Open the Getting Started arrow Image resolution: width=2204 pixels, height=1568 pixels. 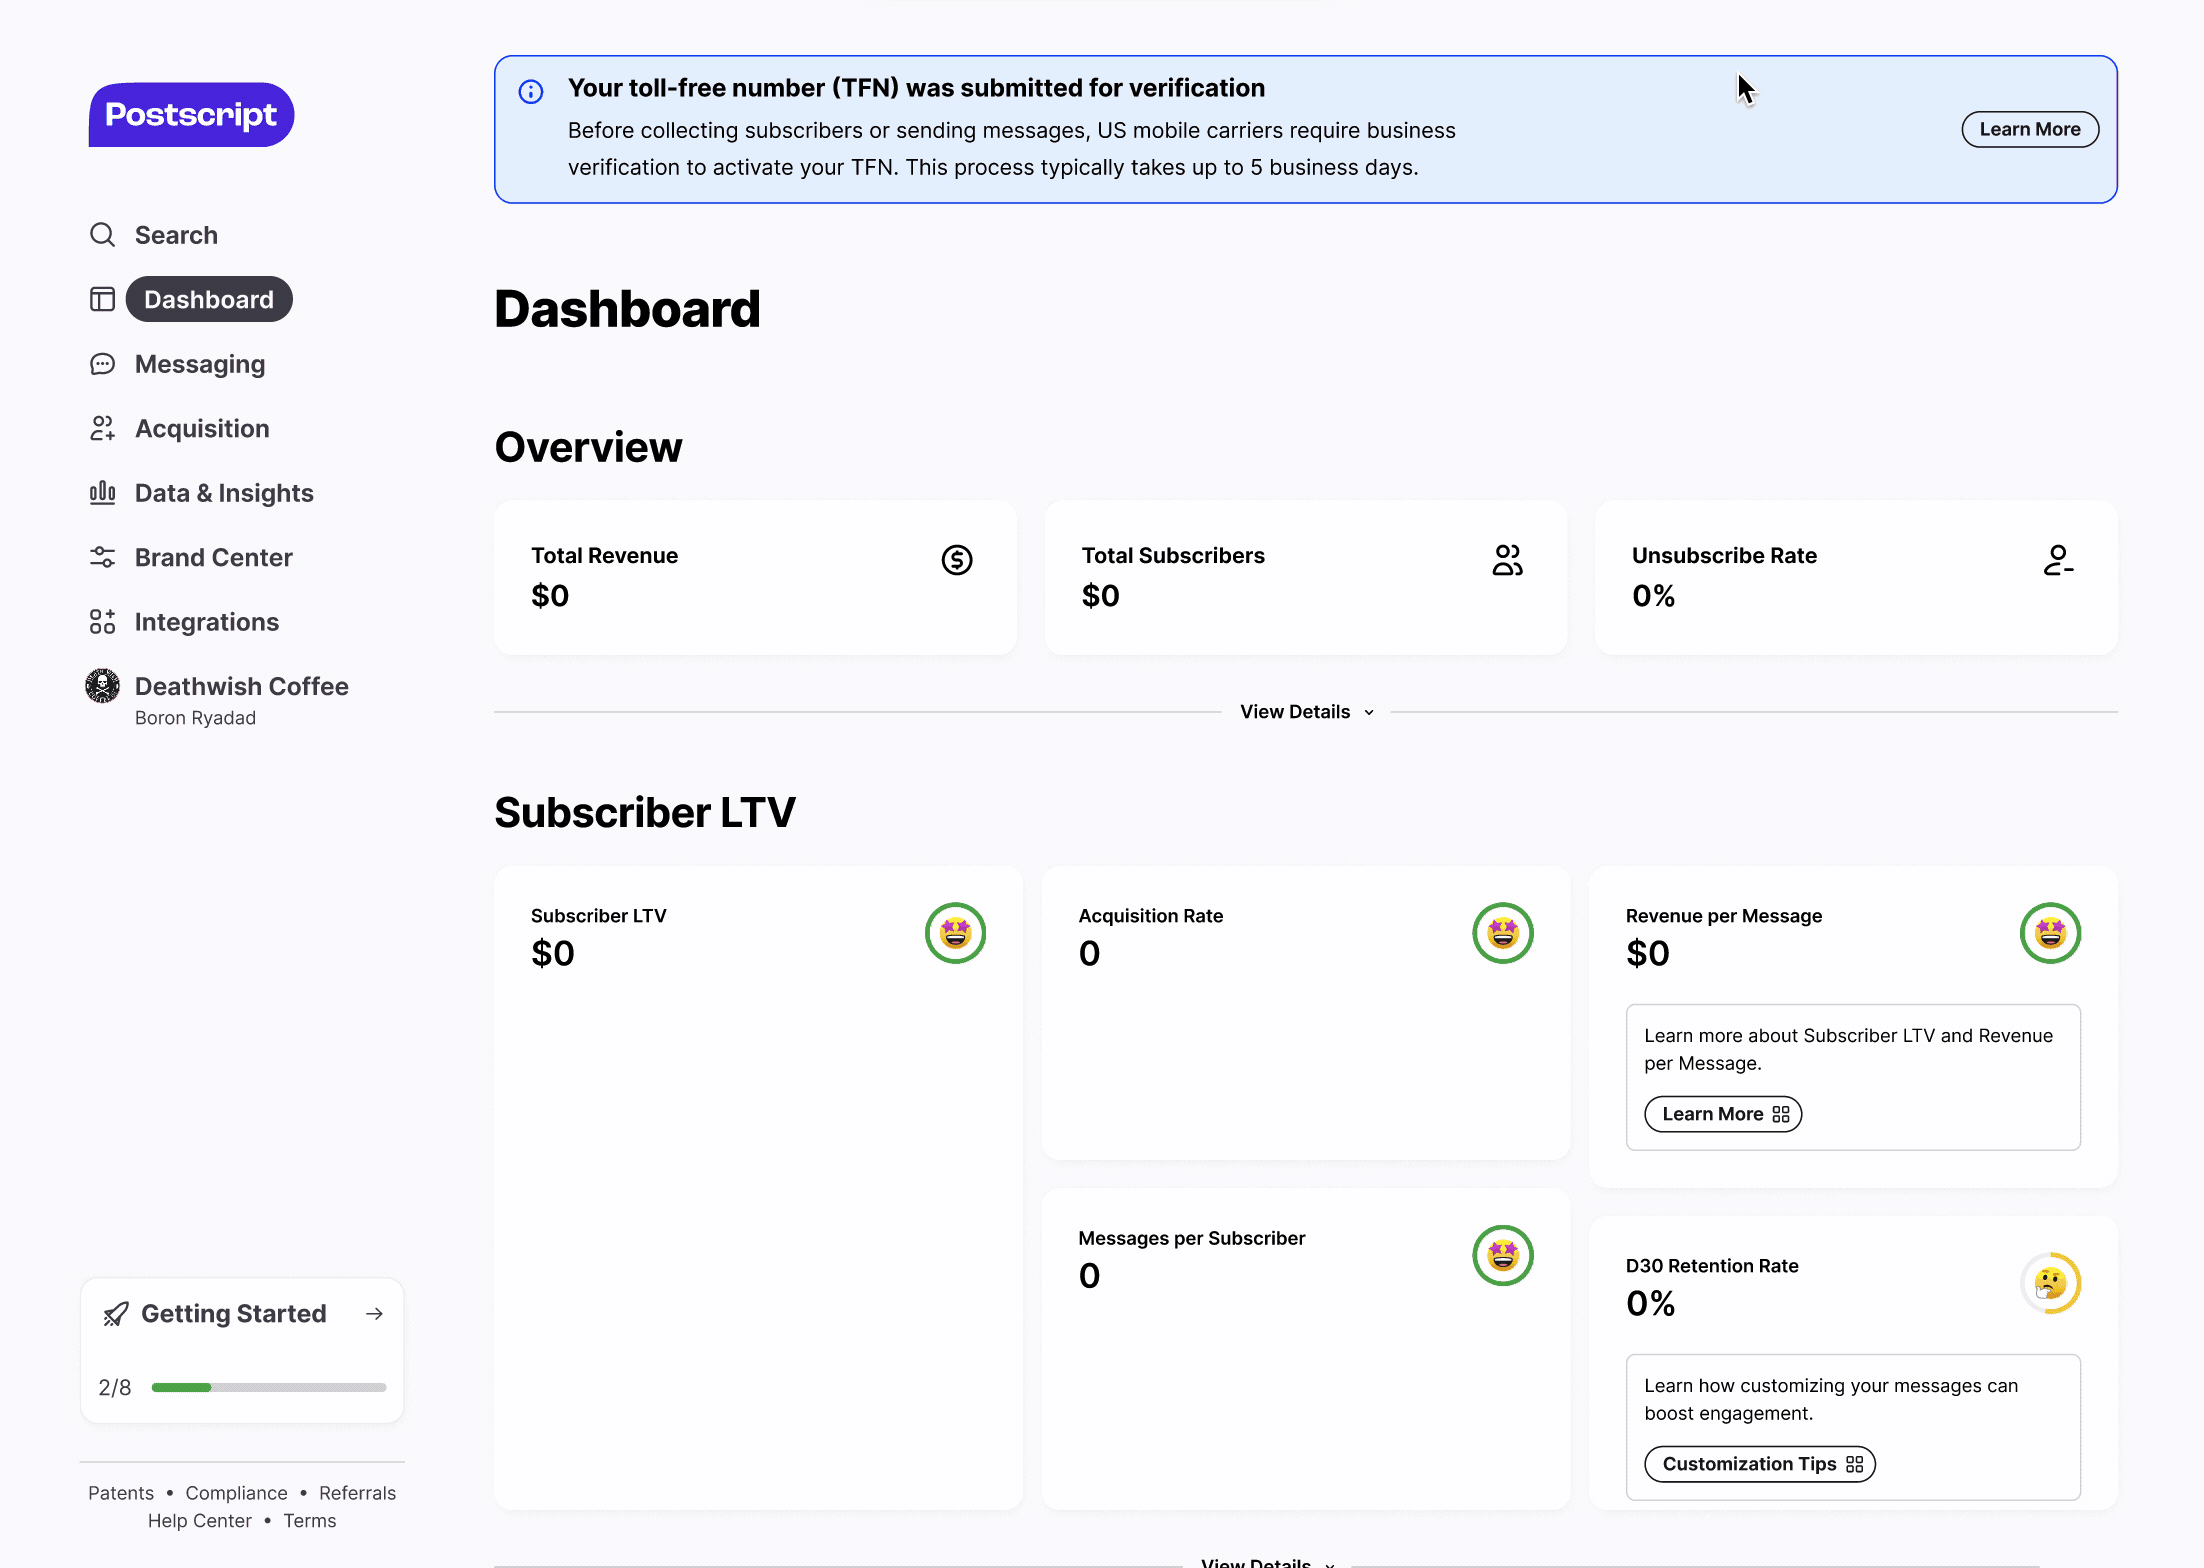375,1314
